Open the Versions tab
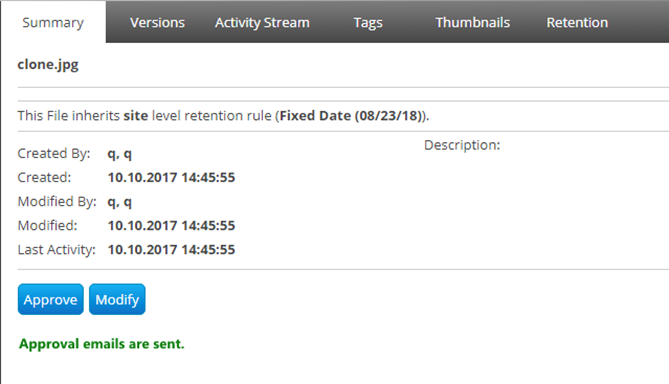The height and width of the screenshot is (384, 669). (x=157, y=22)
